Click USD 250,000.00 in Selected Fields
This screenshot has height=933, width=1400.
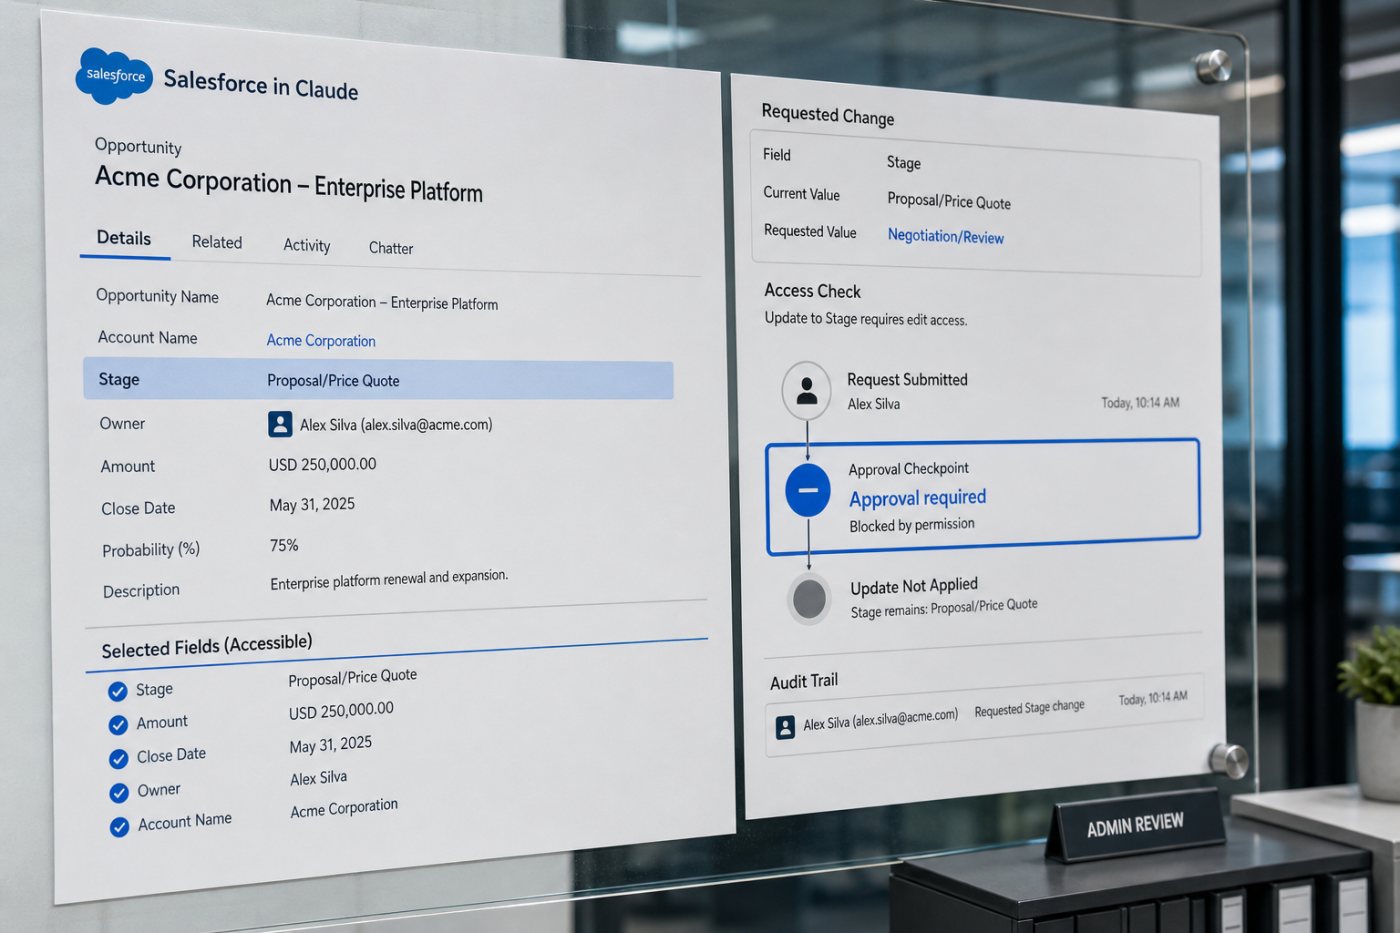tap(341, 711)
